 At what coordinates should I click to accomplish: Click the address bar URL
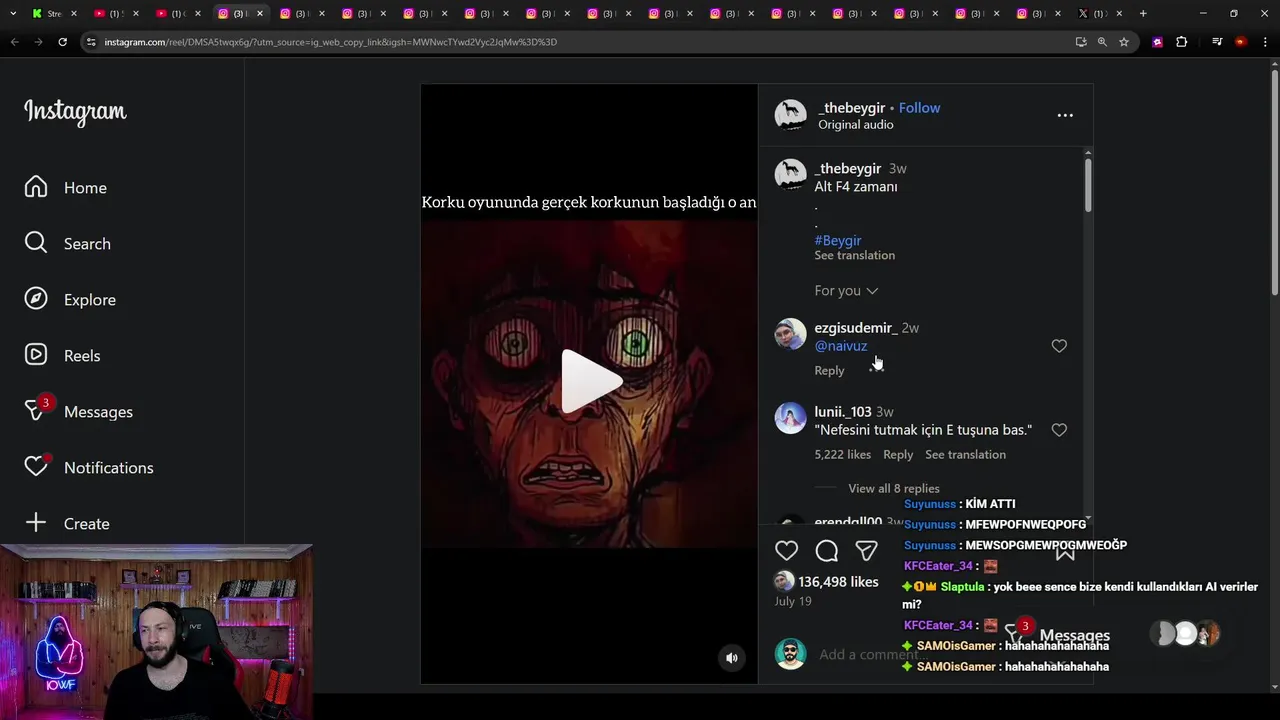coord(330,42)
